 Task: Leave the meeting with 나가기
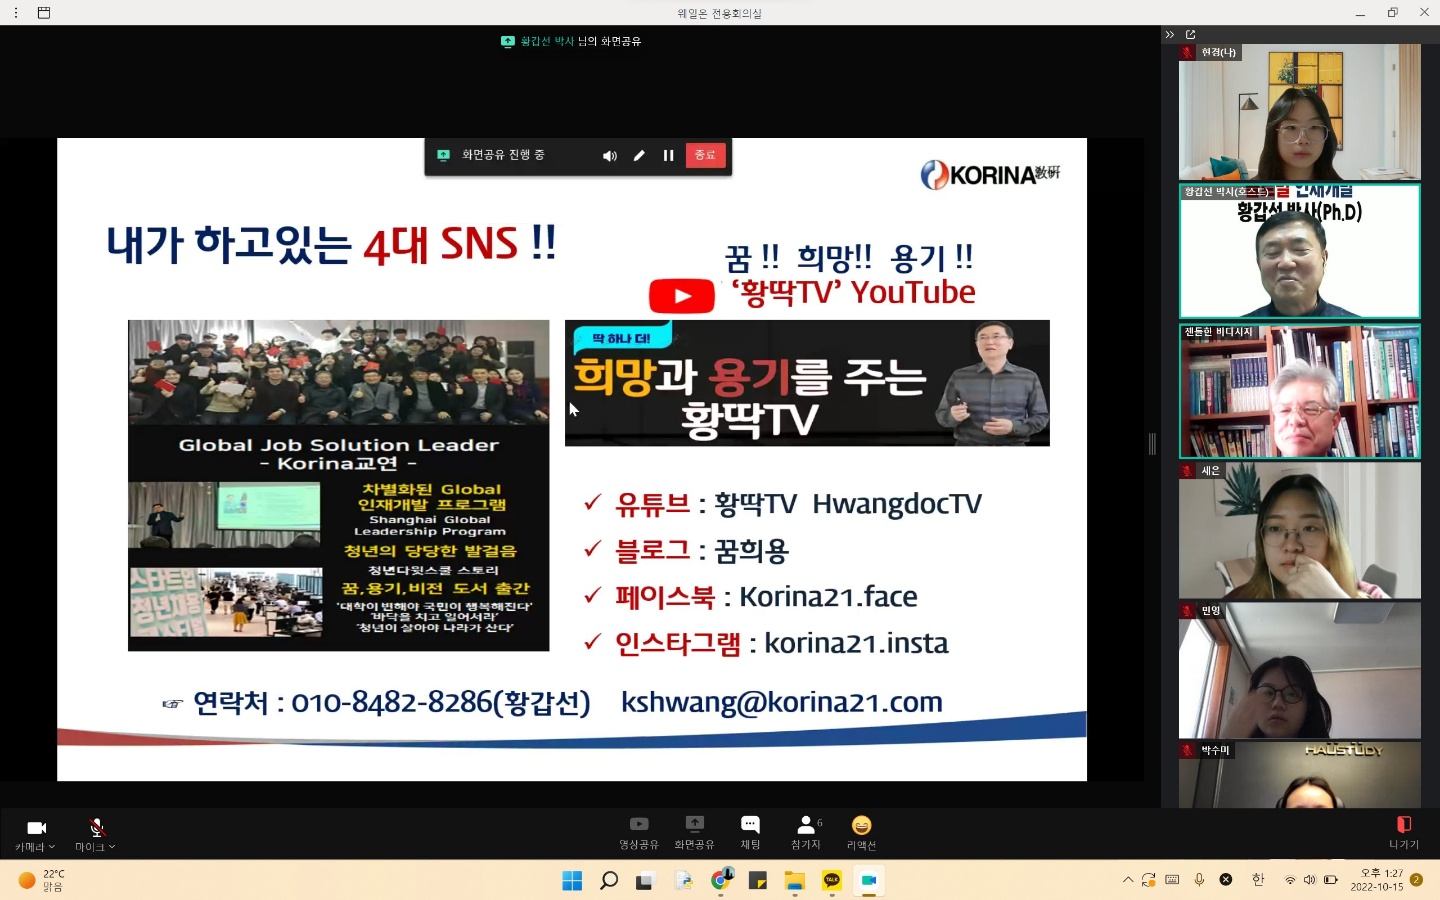[1403, 831]
